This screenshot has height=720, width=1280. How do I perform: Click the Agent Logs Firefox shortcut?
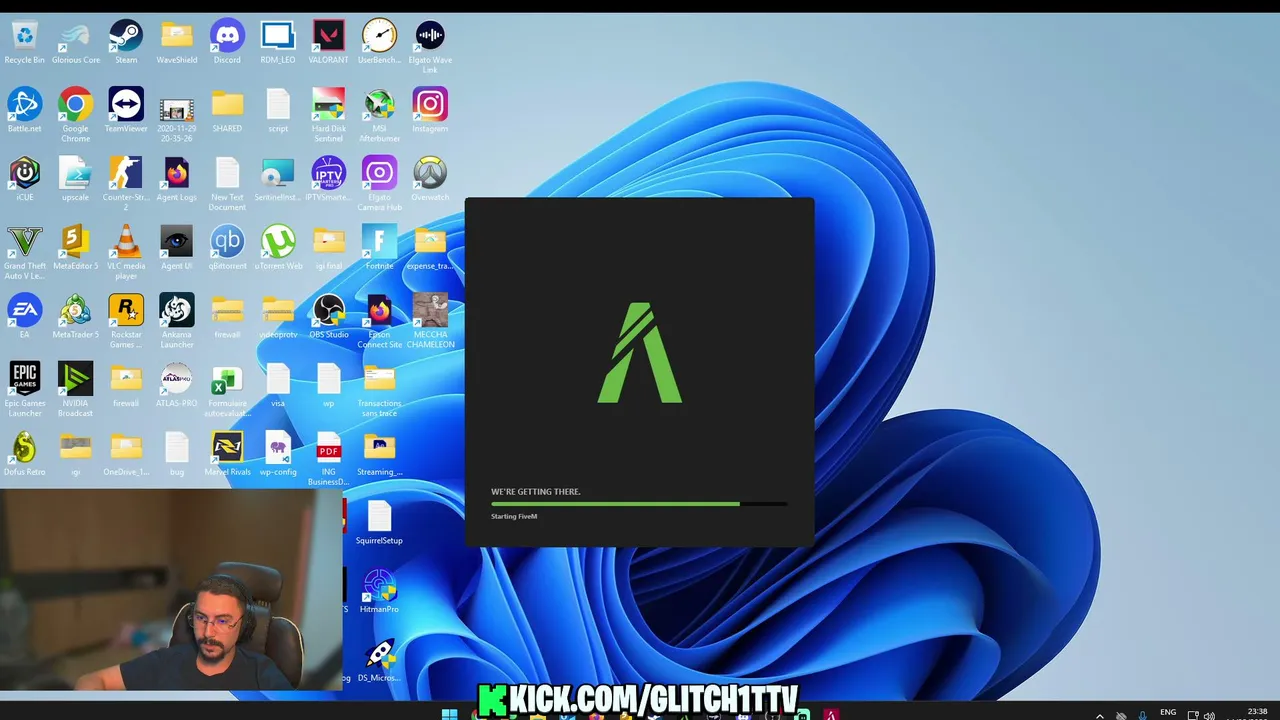click(x=177, y=173)
